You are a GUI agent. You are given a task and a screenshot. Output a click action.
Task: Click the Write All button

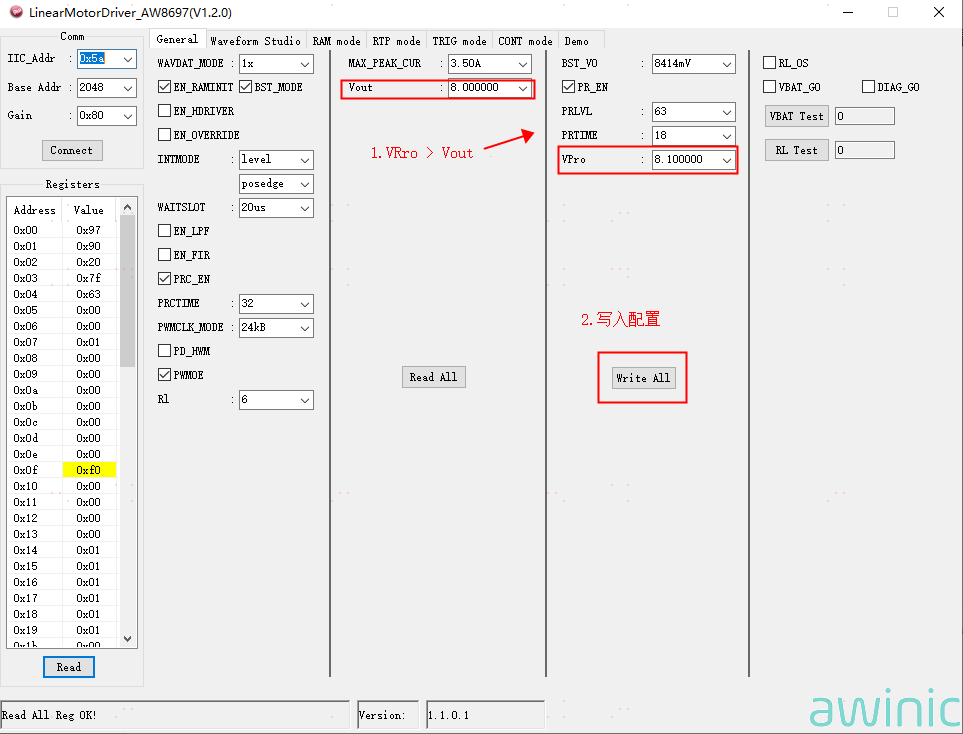coord(644,378)
